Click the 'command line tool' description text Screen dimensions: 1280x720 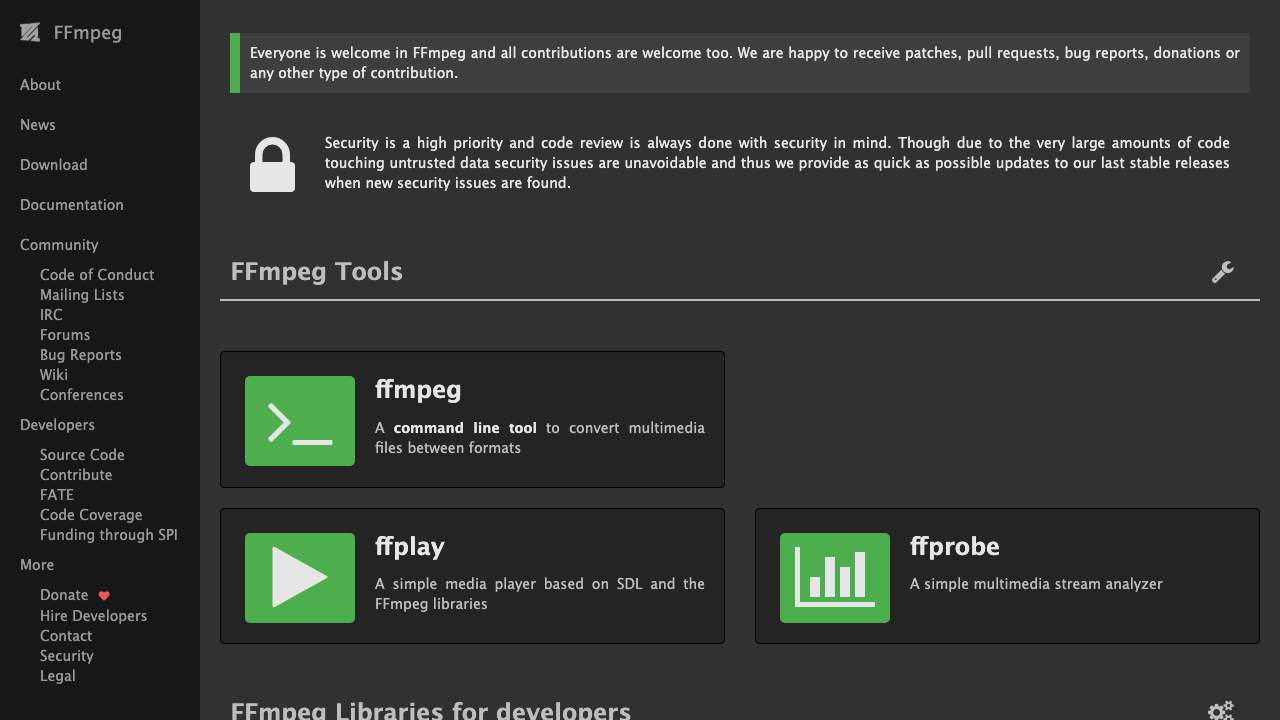click(x=540, y=438)
